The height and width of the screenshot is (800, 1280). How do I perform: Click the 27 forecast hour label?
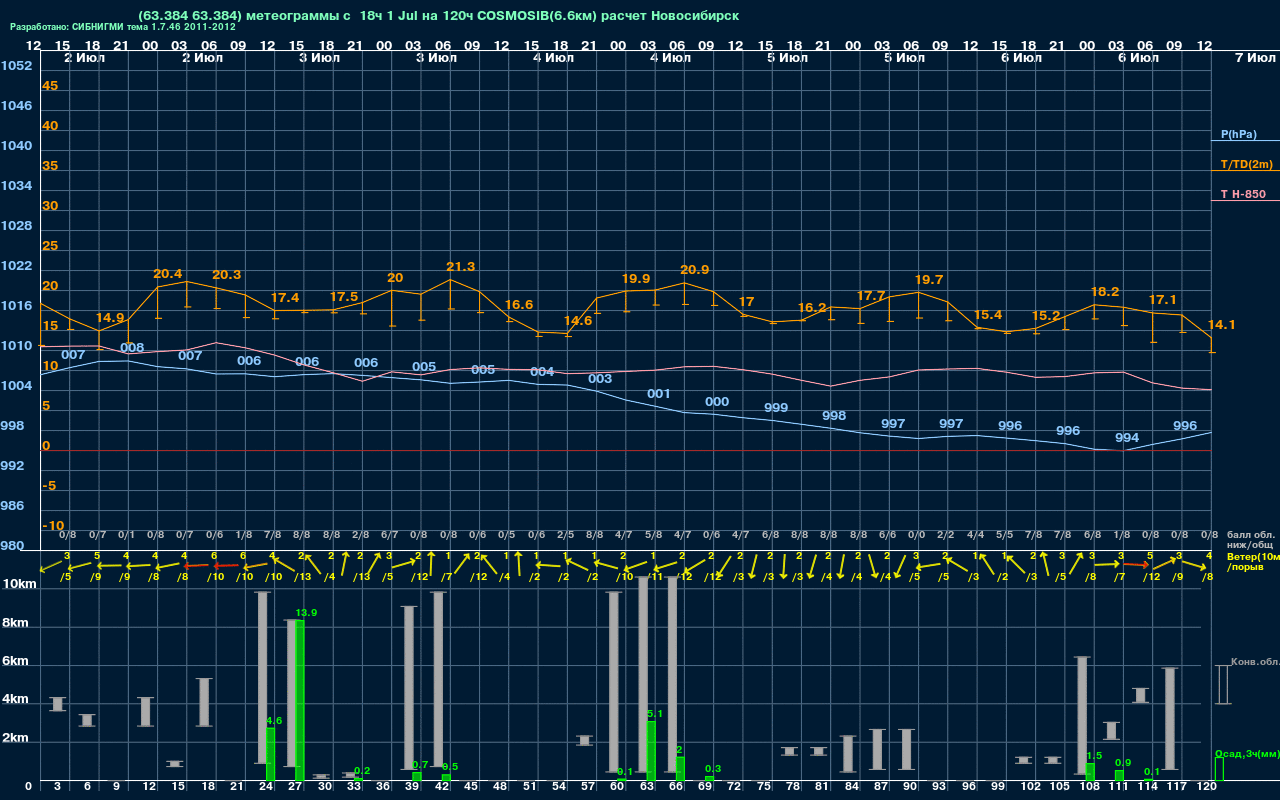pyautogui.click(x=296, y=787)
